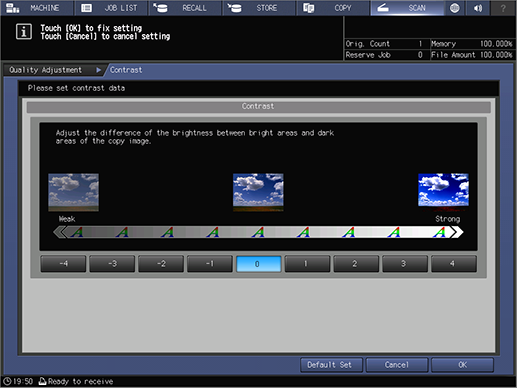Switch to the JOB LIST tab
This screenshot has width=517, height=388.
coord(111,8)
